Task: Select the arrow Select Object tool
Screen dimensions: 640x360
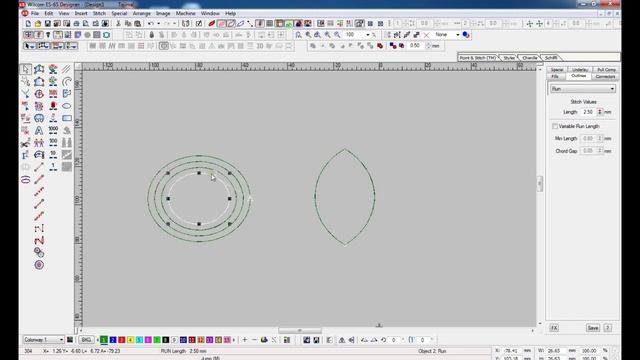Action: pos(25,69)
